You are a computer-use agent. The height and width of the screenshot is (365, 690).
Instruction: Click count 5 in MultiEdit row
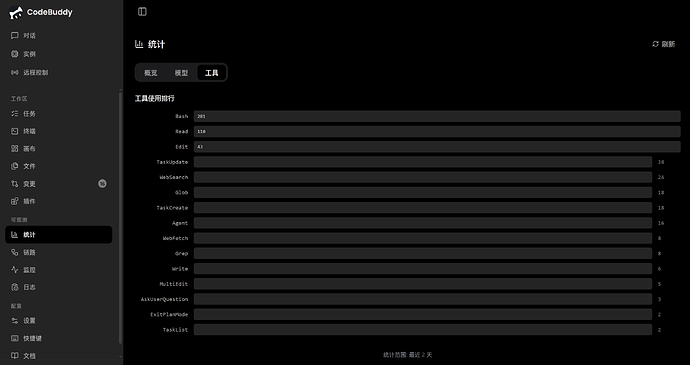[x=660, y=284]
